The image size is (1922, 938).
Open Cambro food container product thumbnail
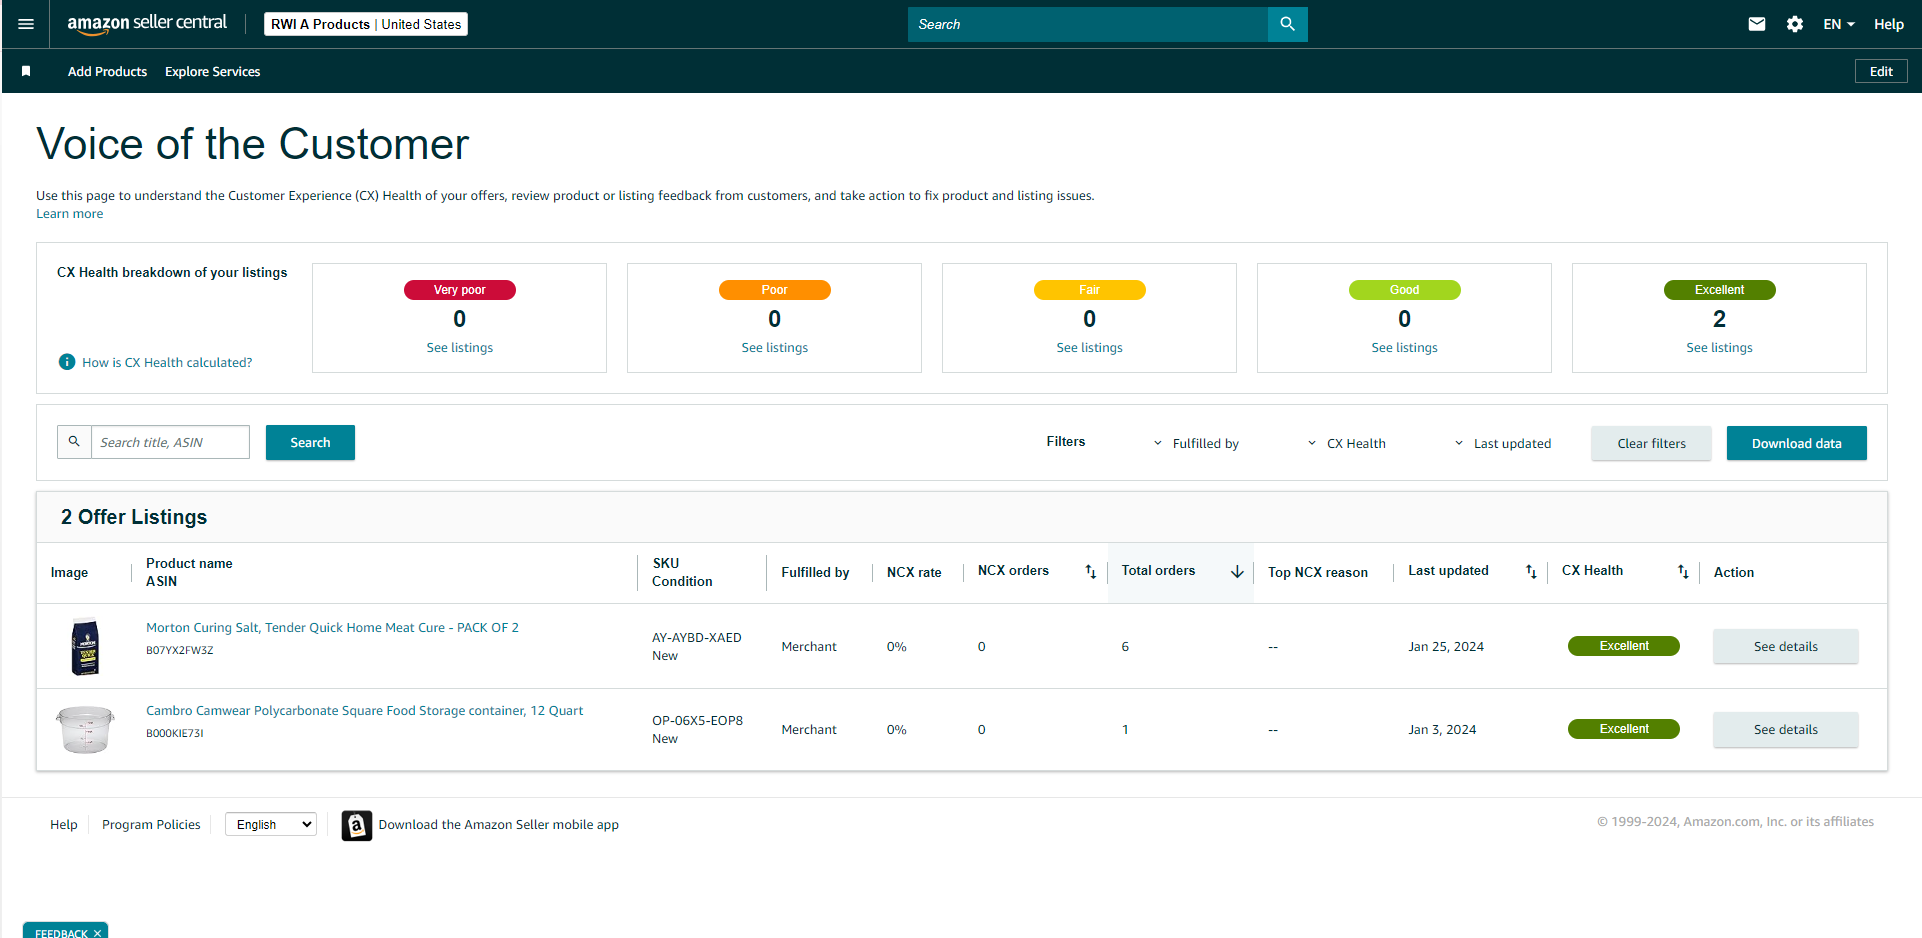click(x=86, y=730)
